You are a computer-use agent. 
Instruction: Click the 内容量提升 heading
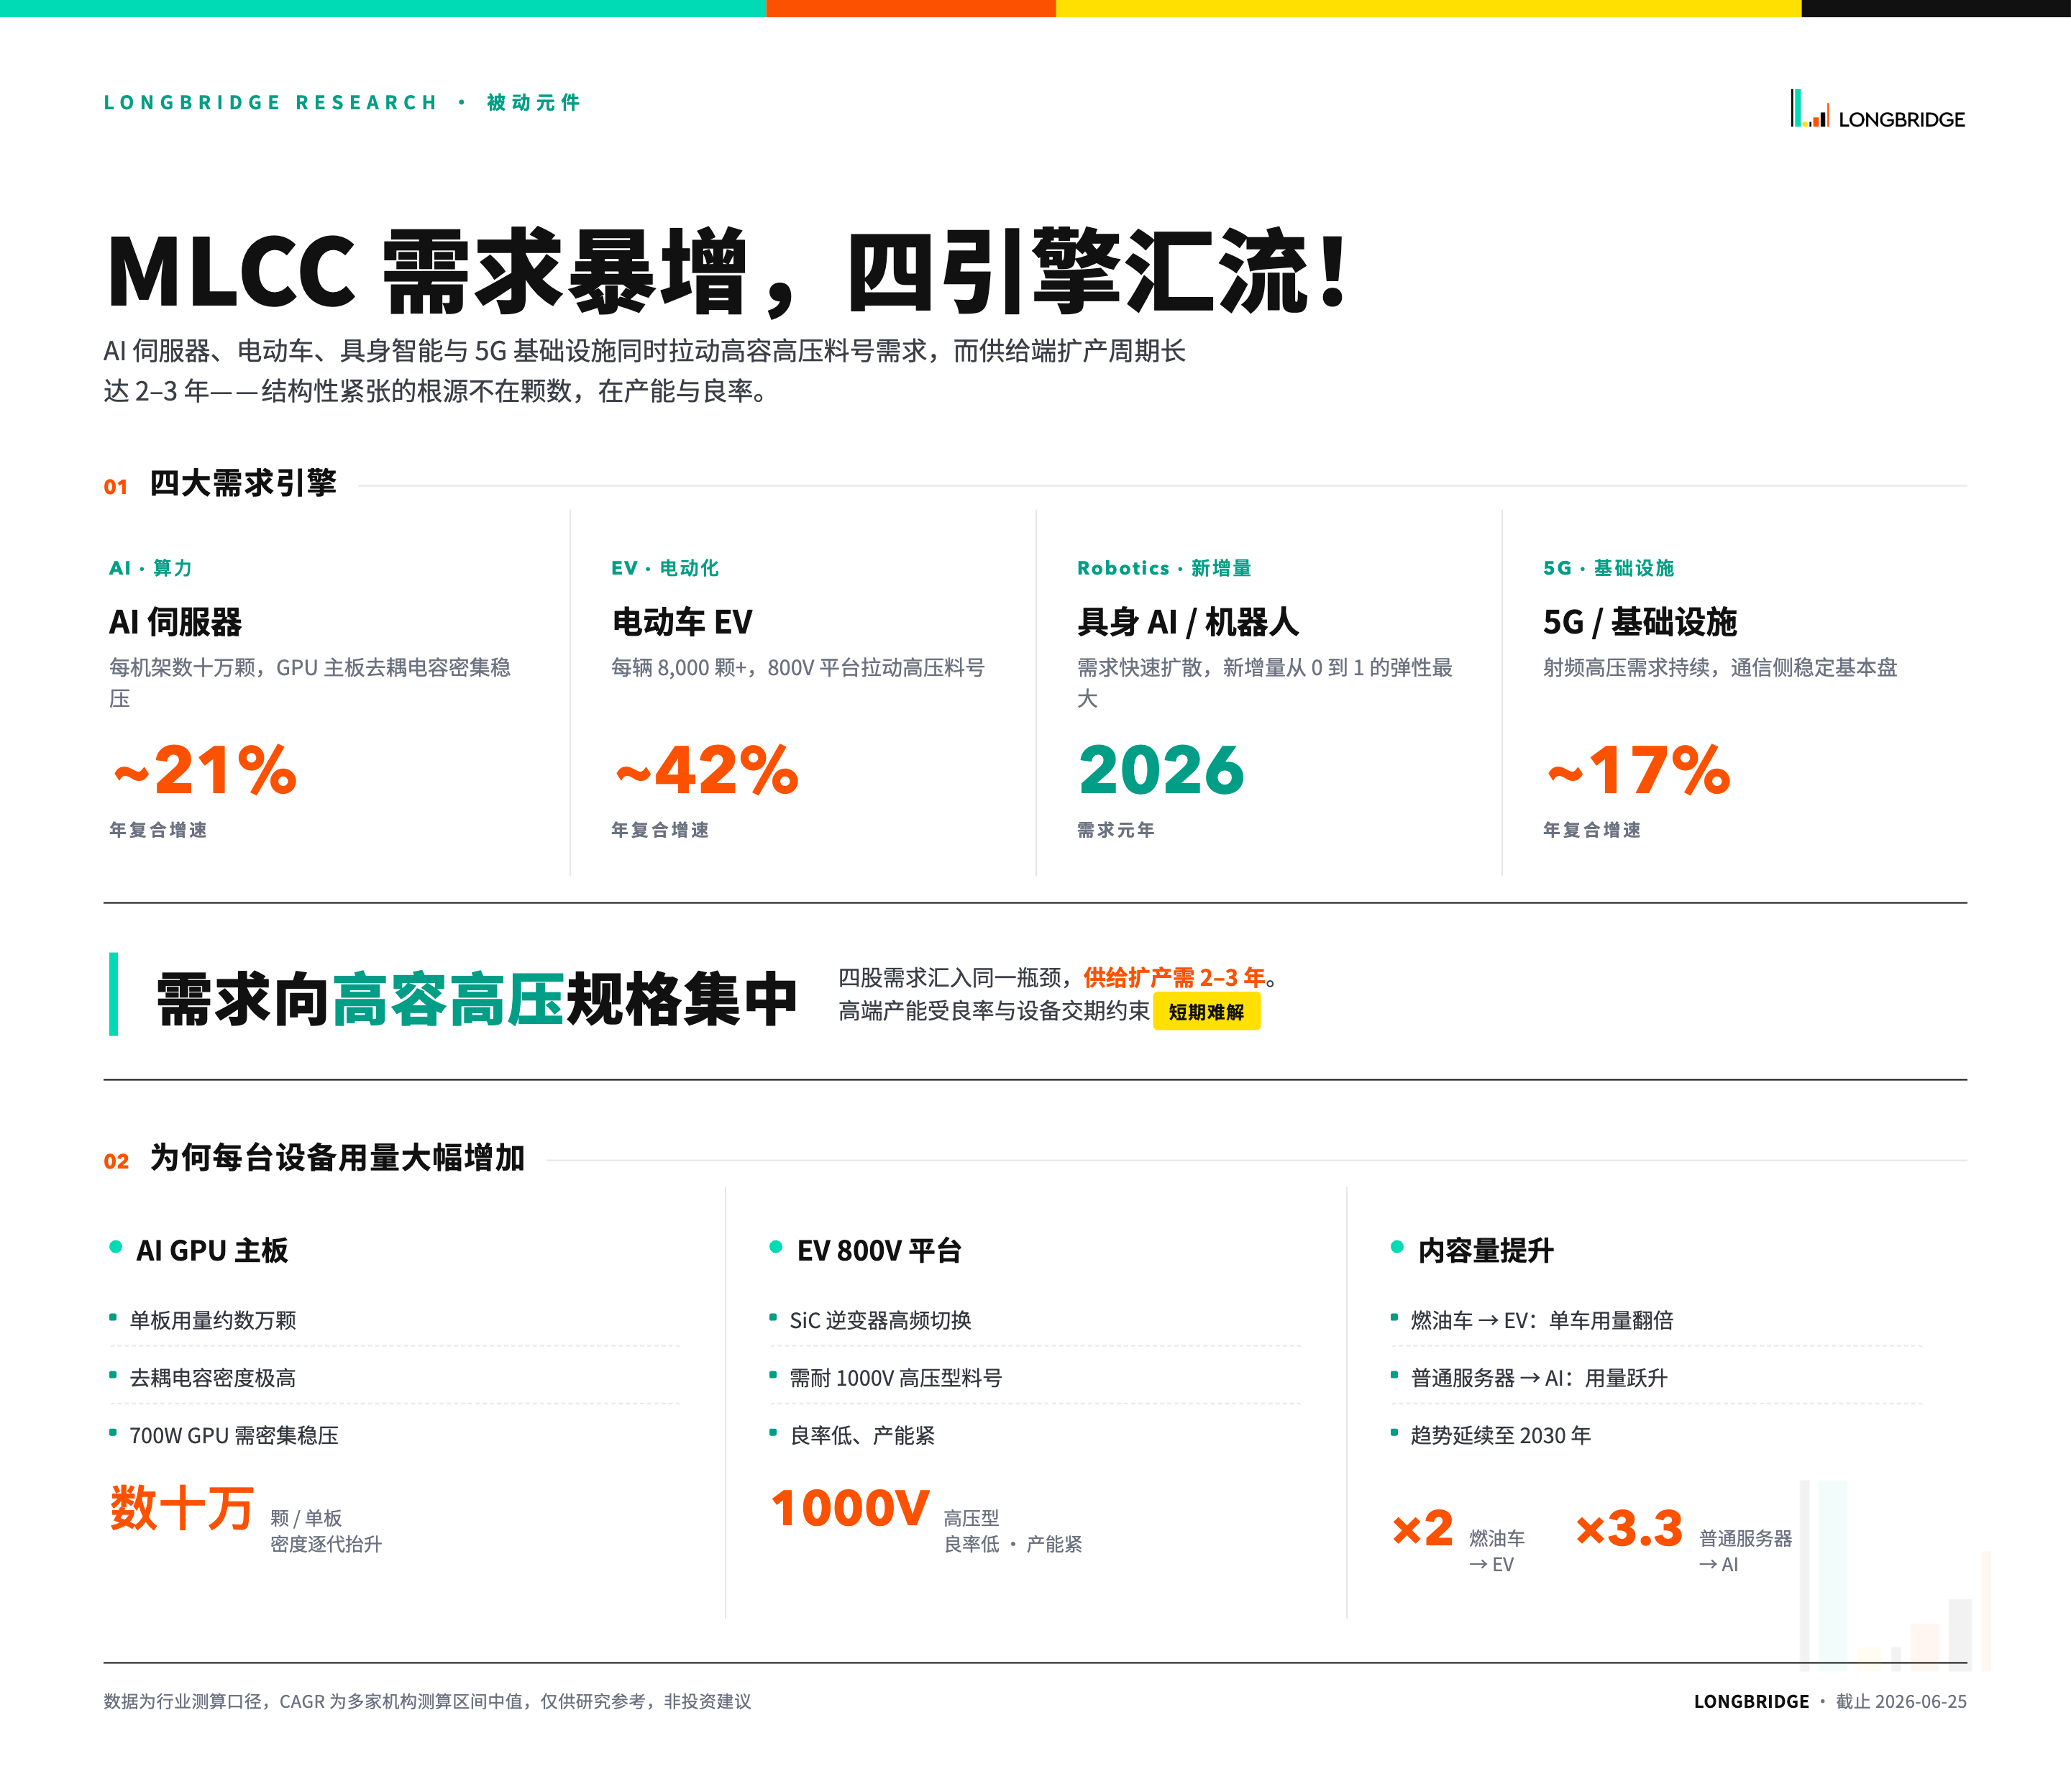coord(1485,1250)
